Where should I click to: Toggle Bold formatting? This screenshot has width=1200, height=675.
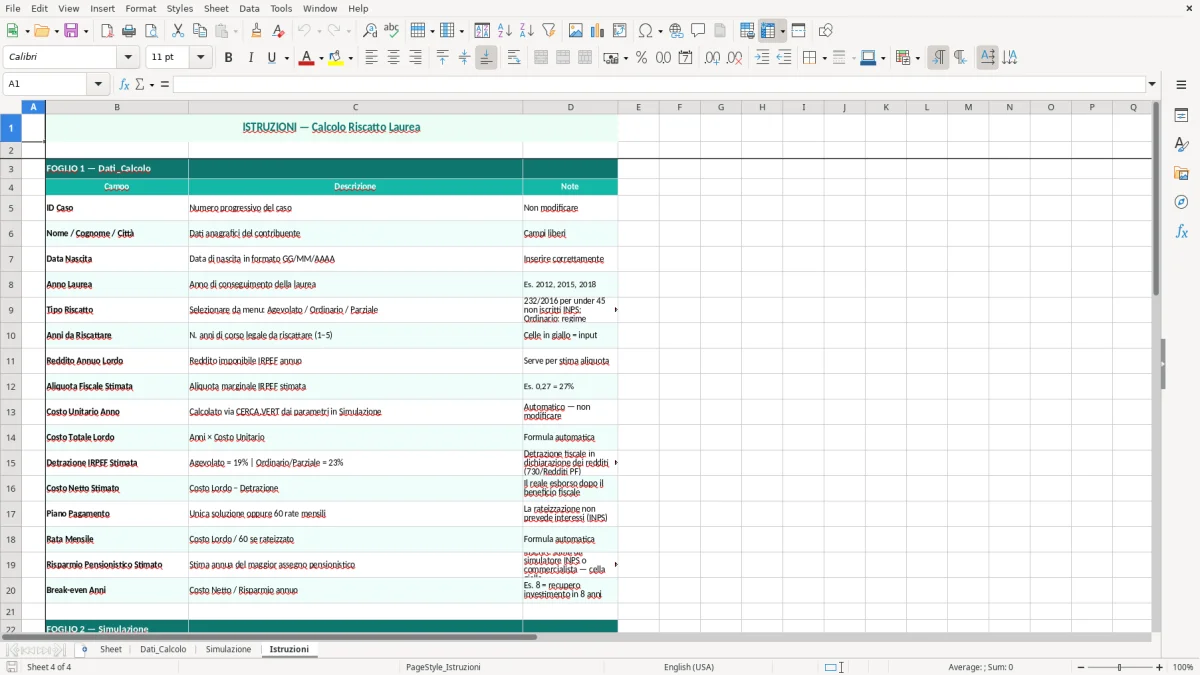(x=229, y=58)
